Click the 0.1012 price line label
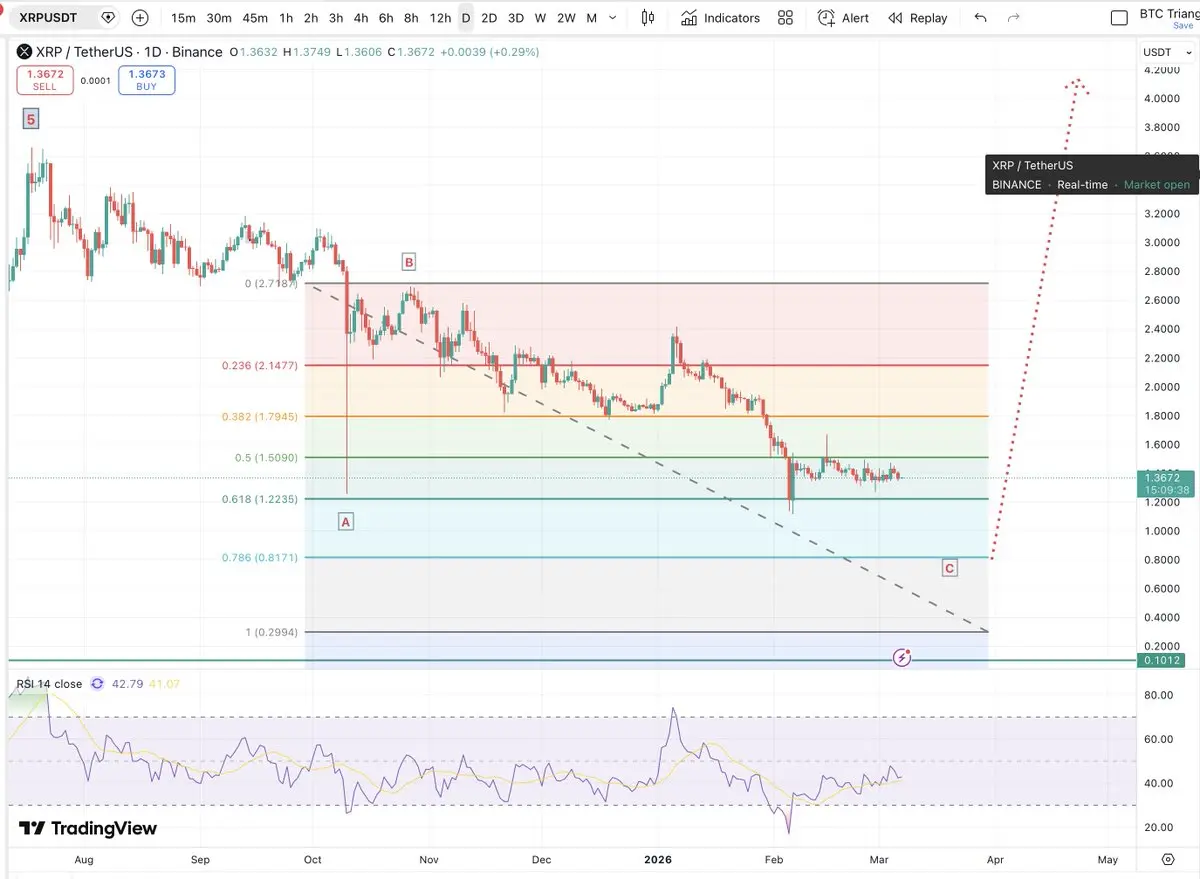Image resolution: width=1200 pixels, height=879 pixels. tap(1162, 660)
